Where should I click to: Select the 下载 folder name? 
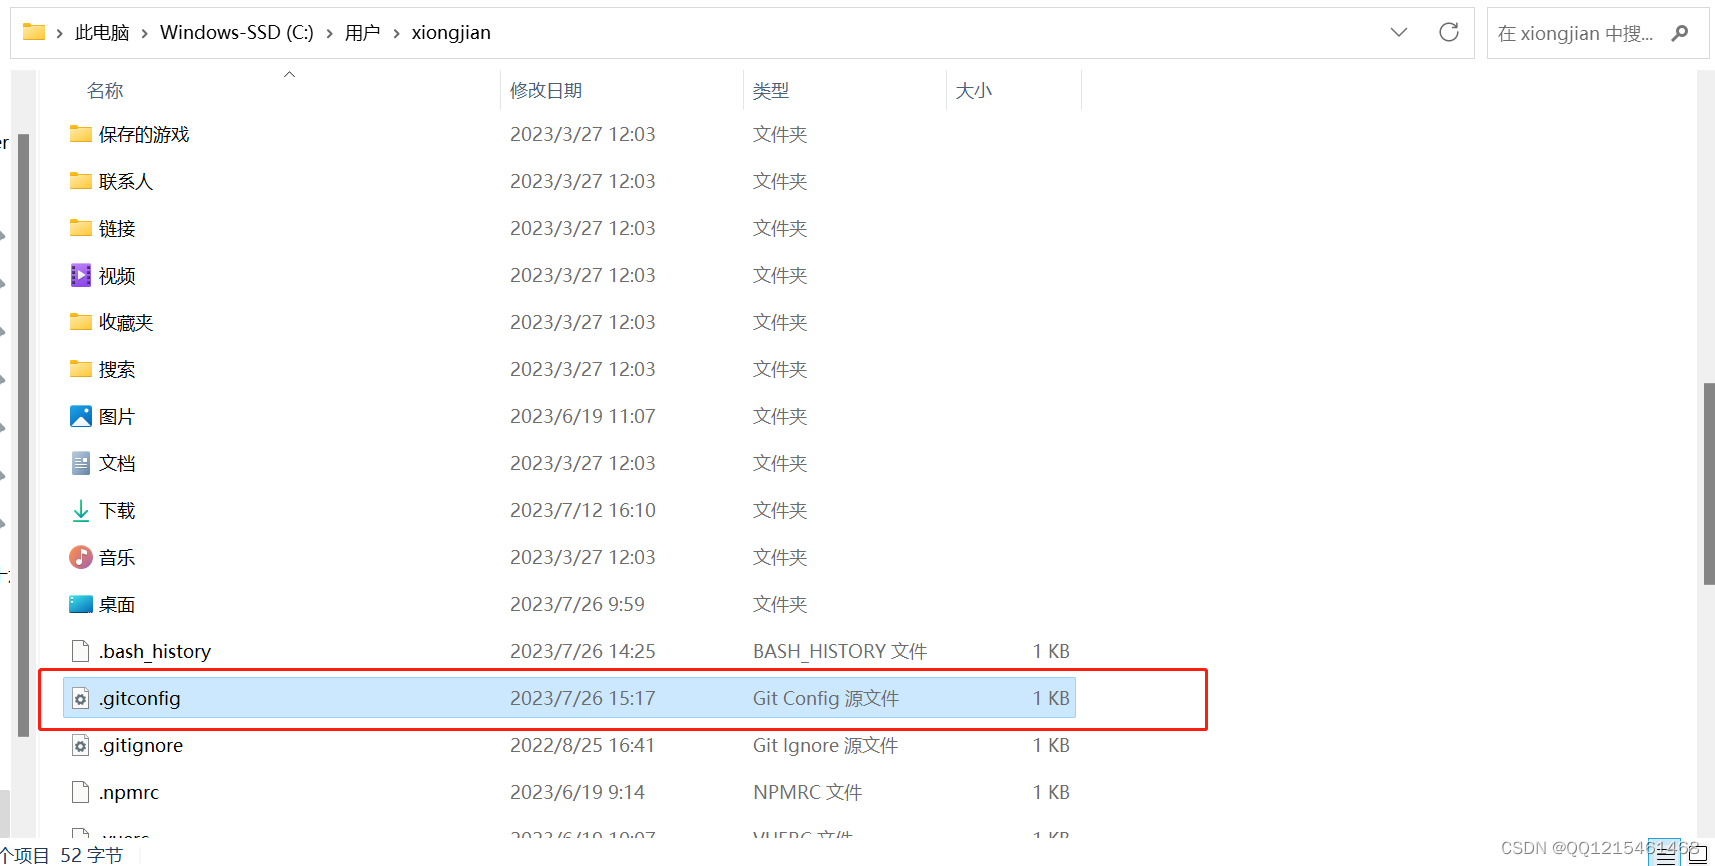pyautogui.click(x=117, y=510)
